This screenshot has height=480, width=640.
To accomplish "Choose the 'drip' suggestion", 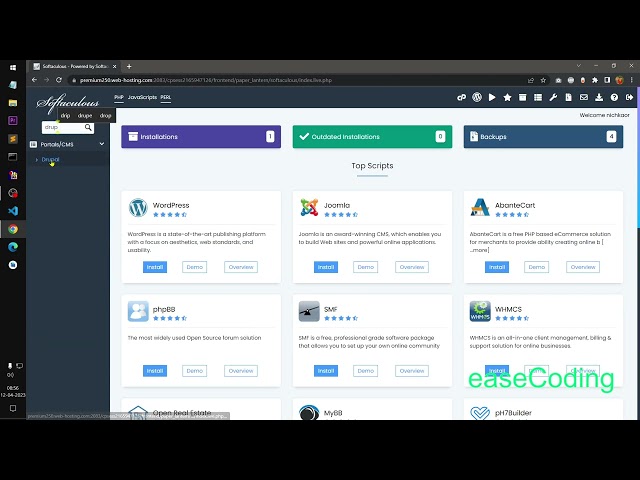I will click(x=65, y=116).
